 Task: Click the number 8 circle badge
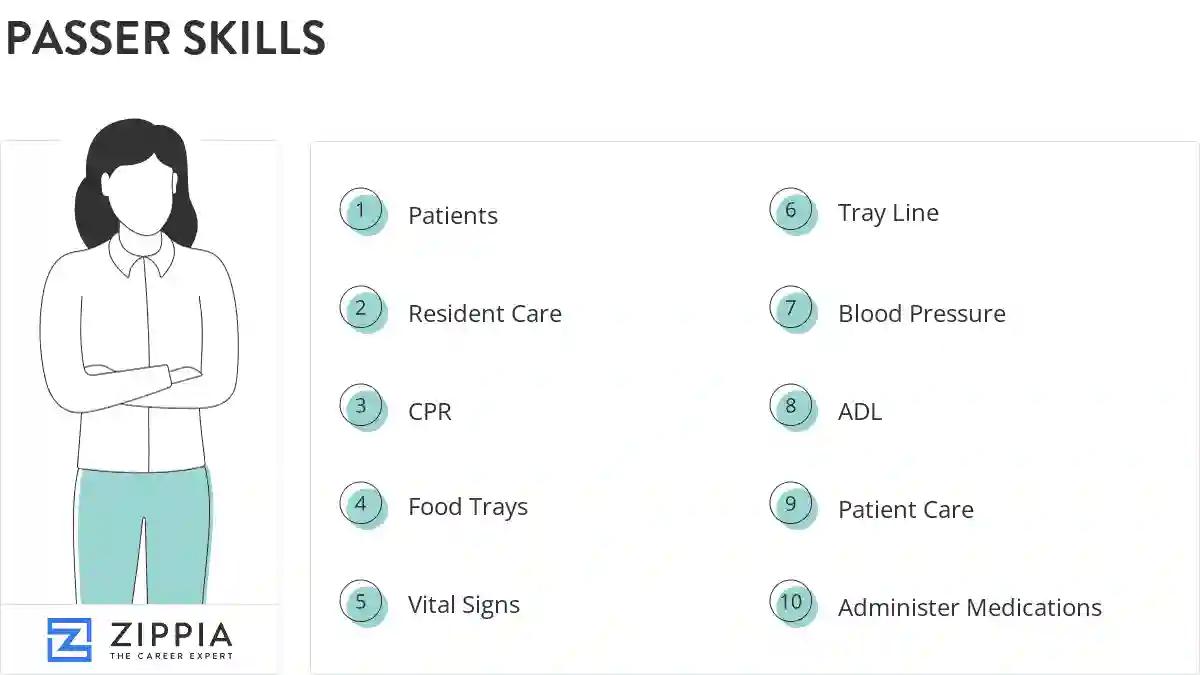pyautogui.click(x=792, y=407)
